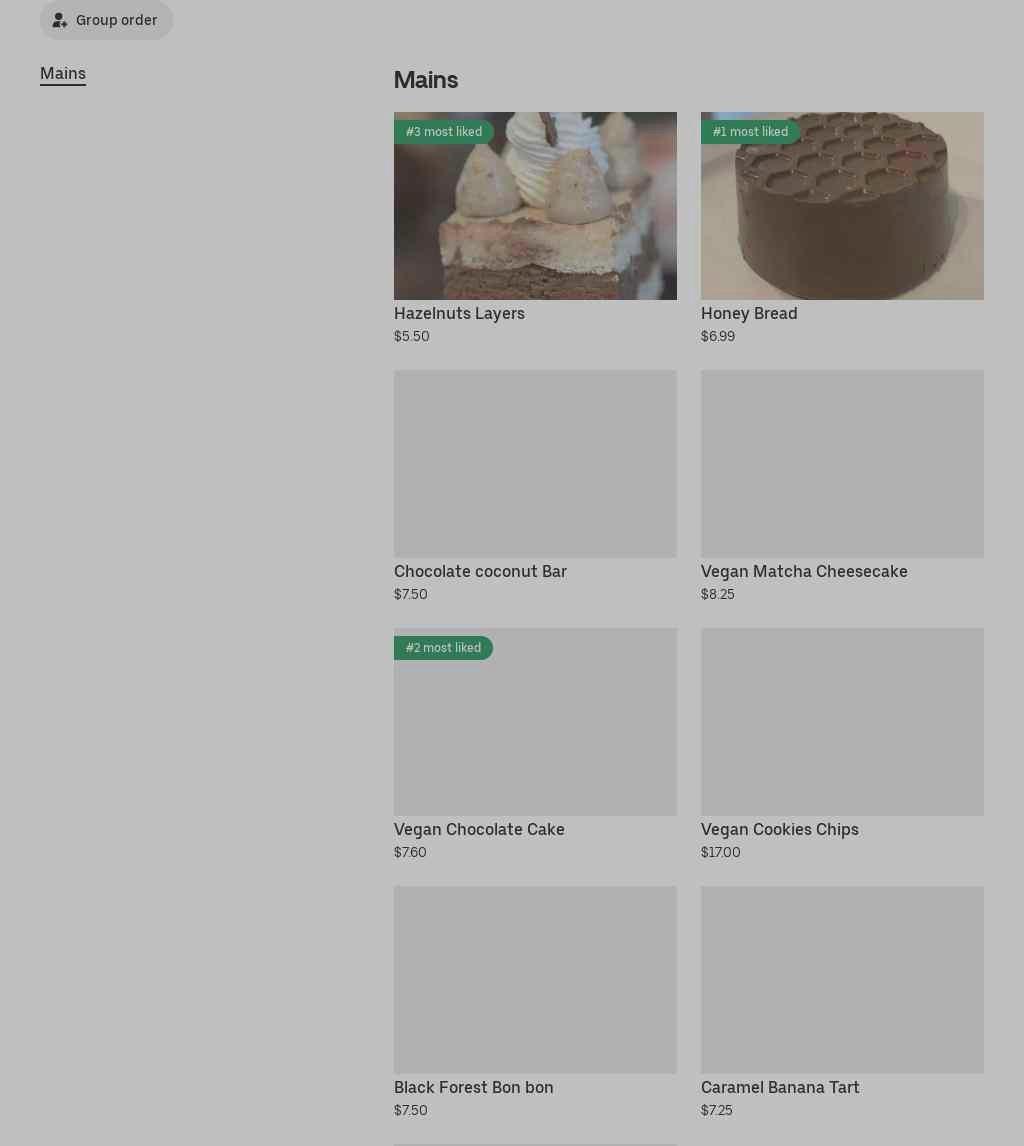1024x1146 pixels.
Task: Open Honey Bread item name
Action: 748,314
